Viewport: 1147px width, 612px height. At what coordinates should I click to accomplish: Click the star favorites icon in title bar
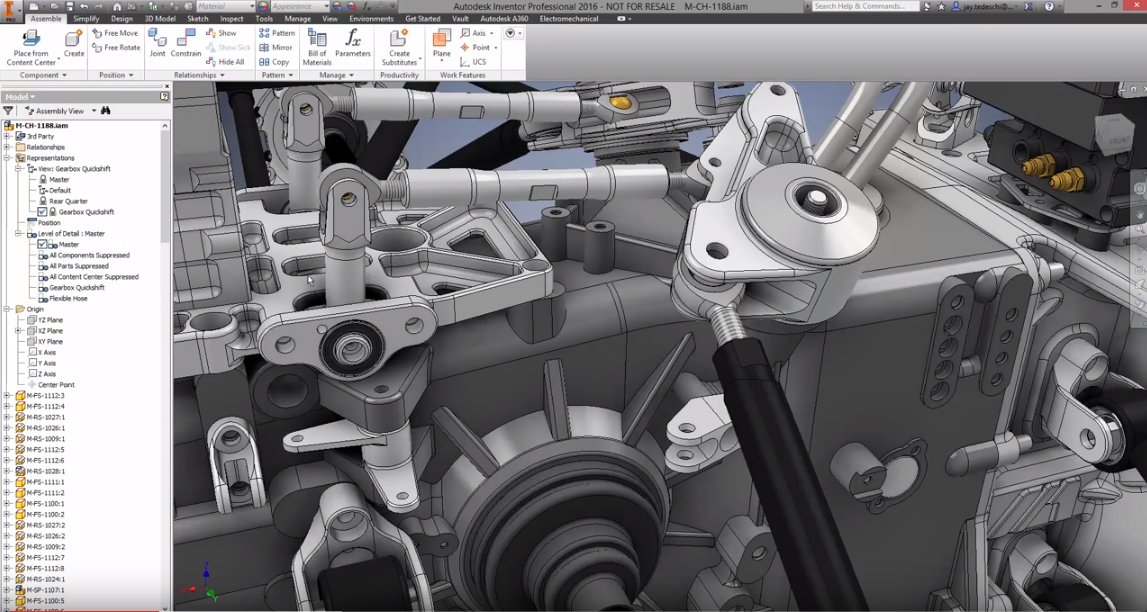click(941, 7)
